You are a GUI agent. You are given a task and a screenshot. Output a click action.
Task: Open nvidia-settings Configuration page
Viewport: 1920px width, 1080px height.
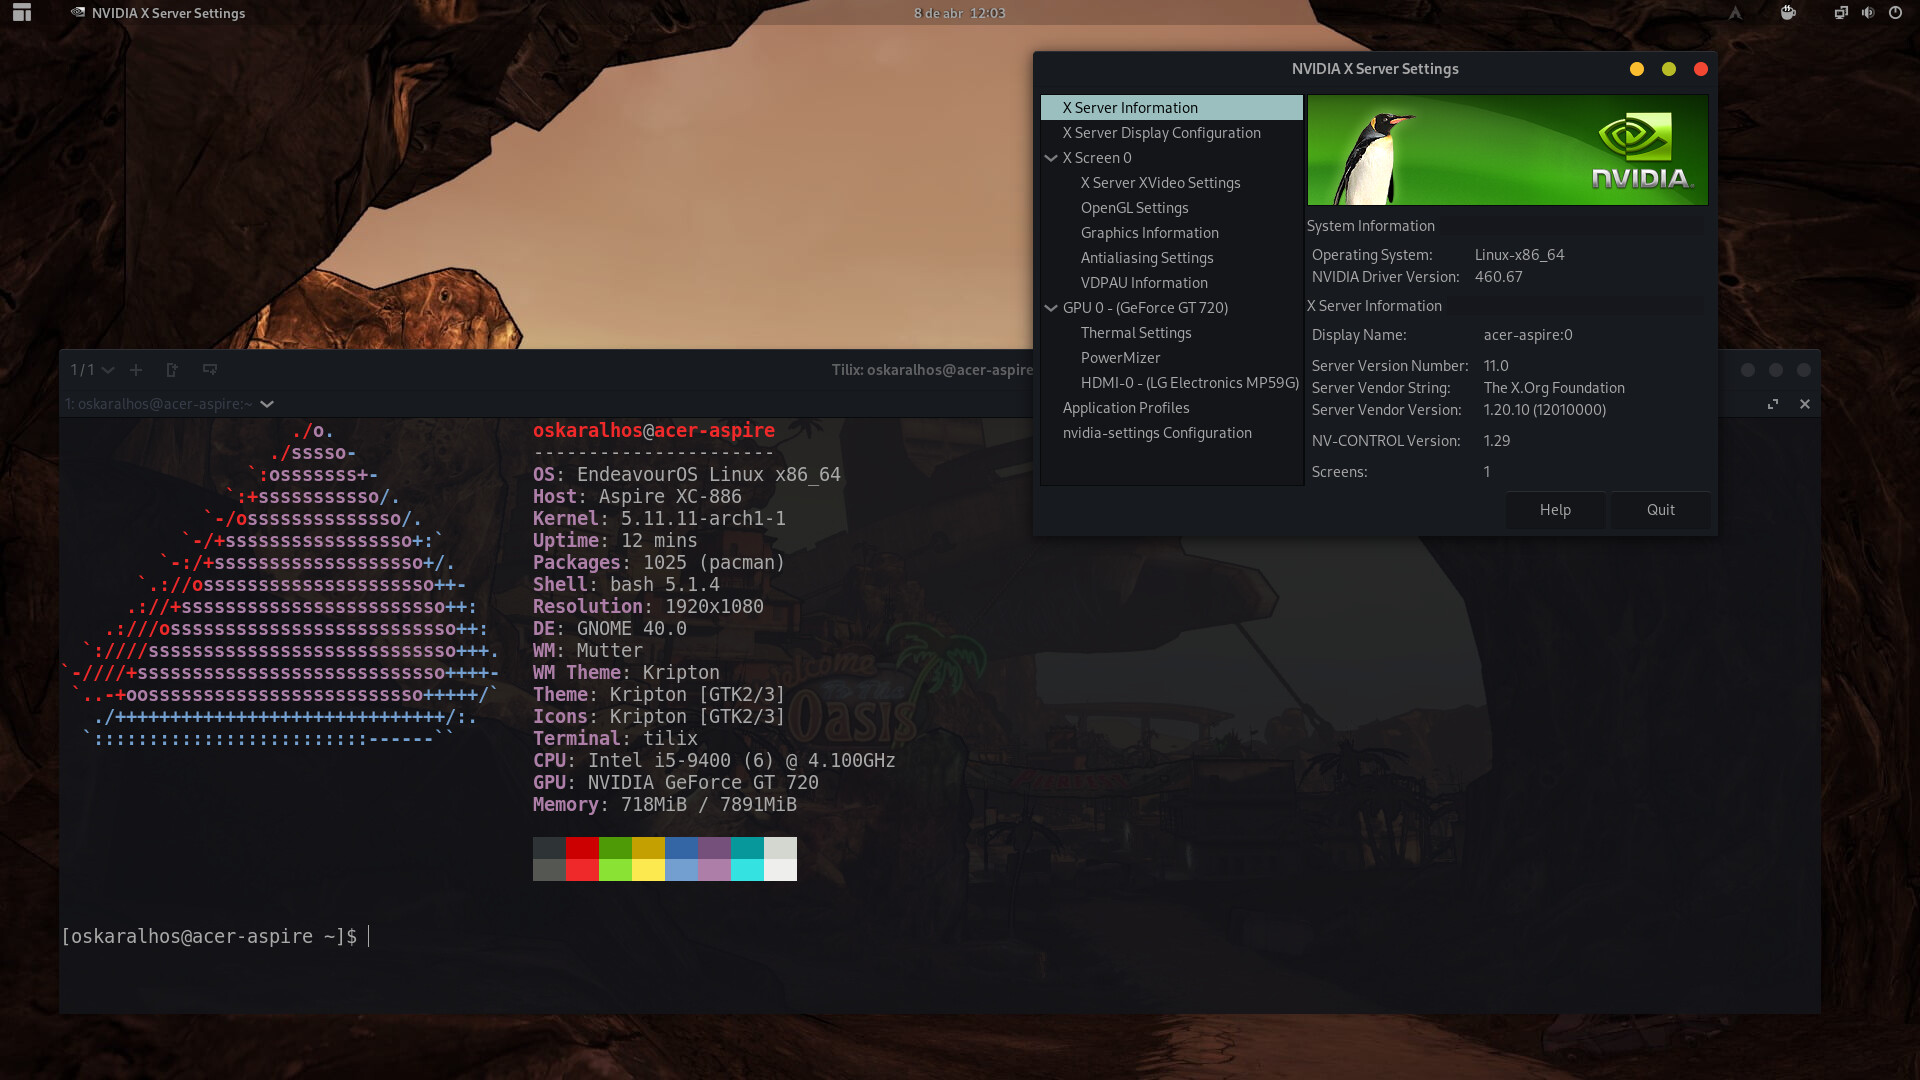[x=1157, y=433]
